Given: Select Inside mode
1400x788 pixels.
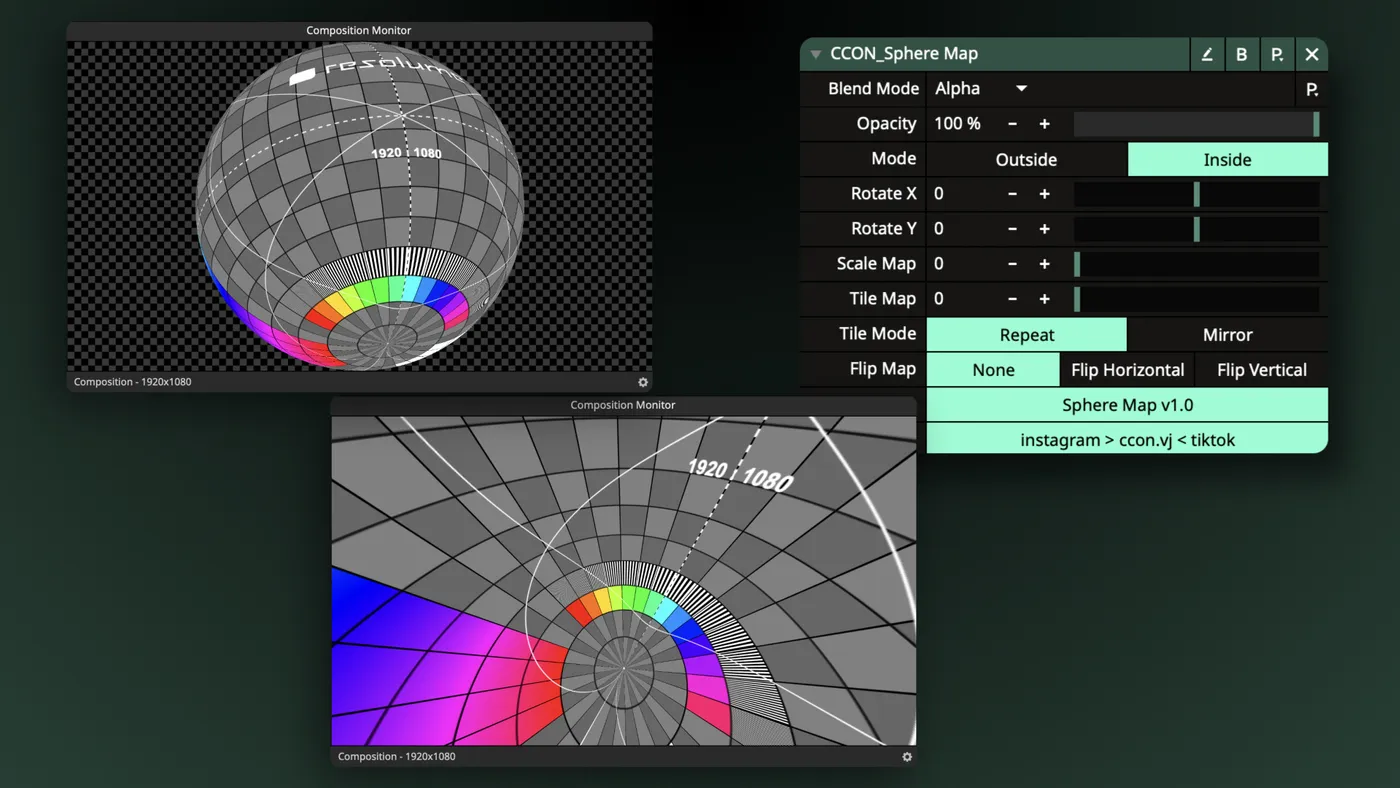Looking at the screenshot, I should 1228,159.
